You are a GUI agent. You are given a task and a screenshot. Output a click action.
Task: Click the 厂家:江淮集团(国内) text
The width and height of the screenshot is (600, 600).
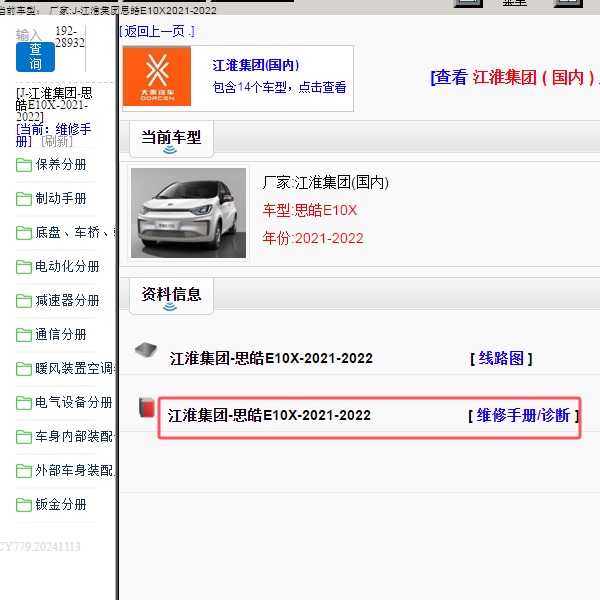click(325, 183)
